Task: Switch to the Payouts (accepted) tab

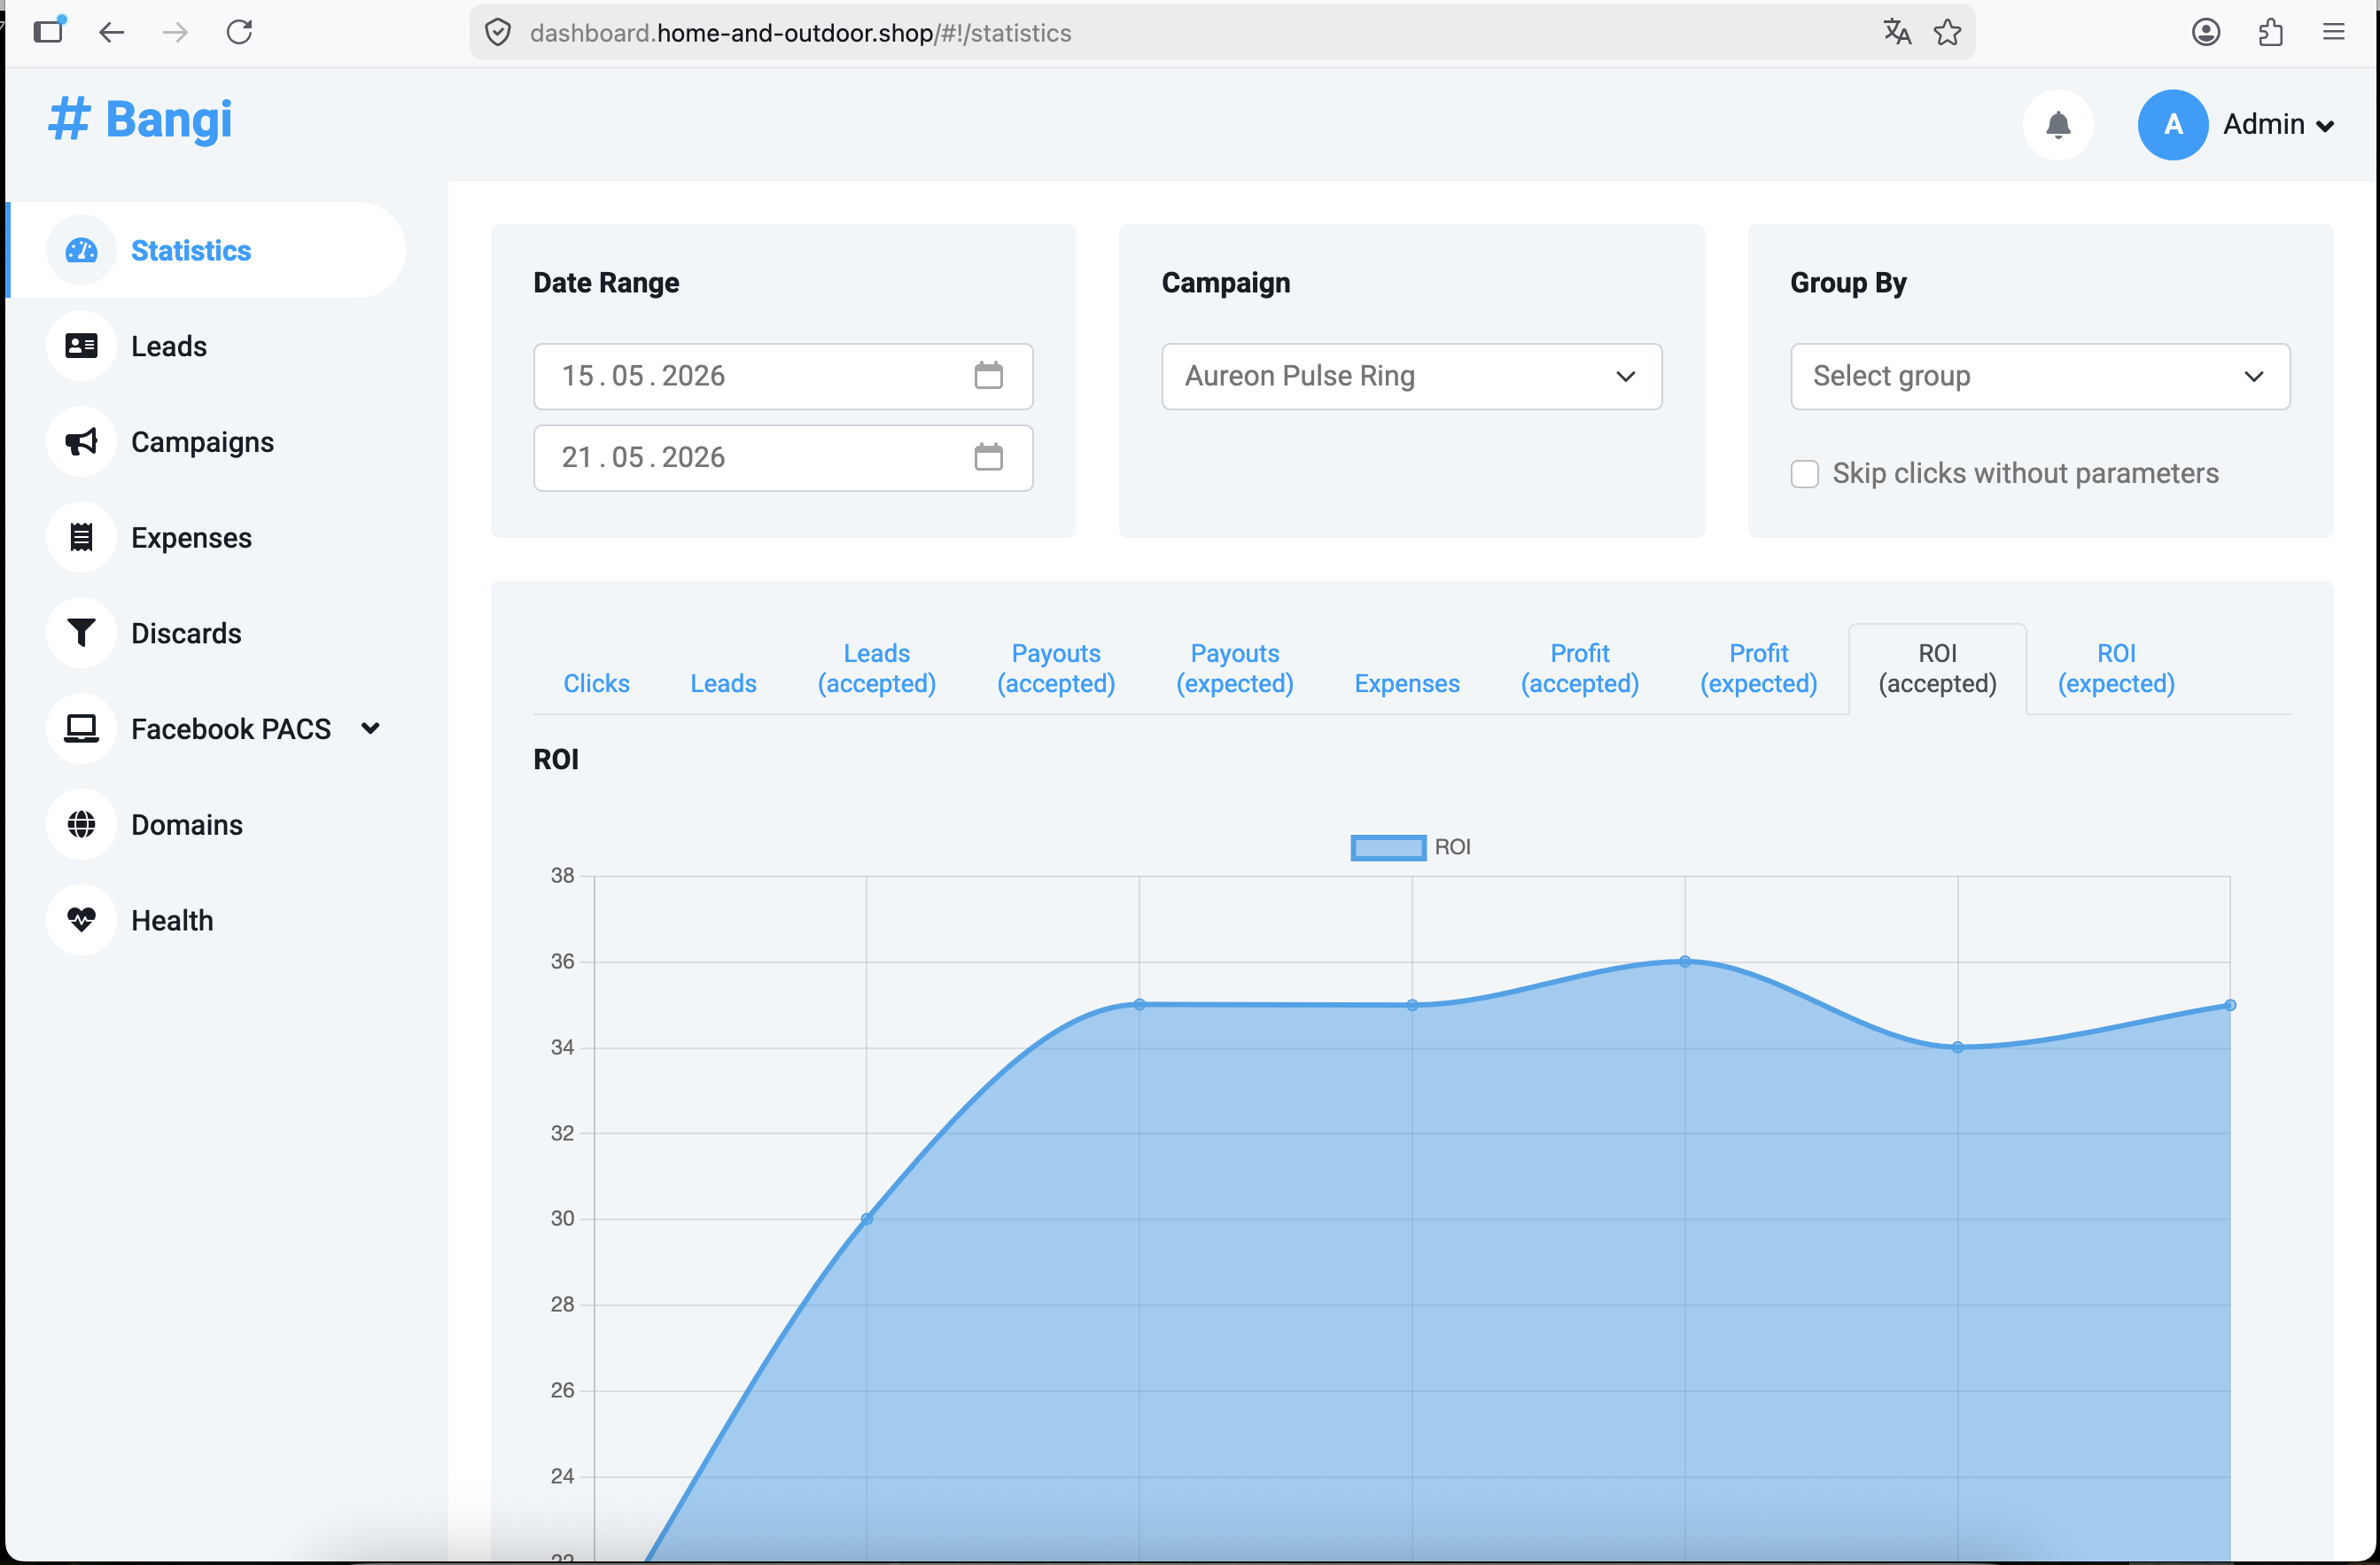Action: (x=1055, y=668)
